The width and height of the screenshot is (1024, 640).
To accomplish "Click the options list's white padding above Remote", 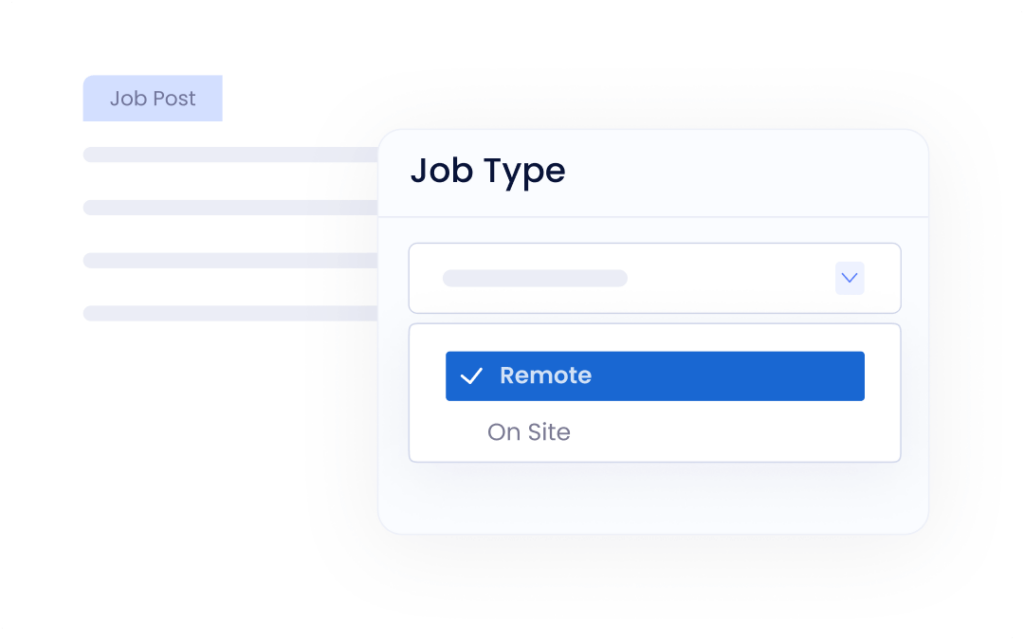I will [x=654, y=337].
